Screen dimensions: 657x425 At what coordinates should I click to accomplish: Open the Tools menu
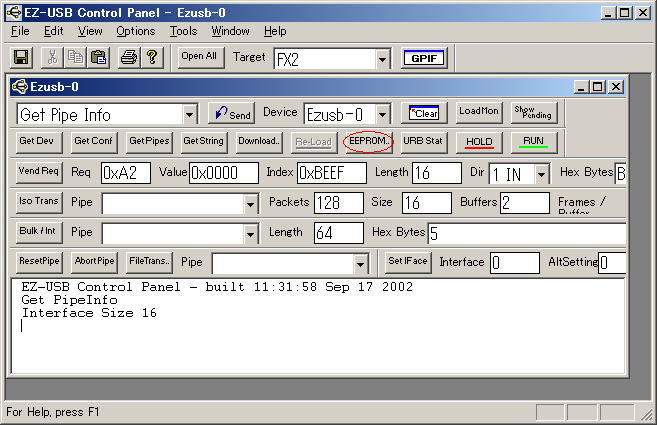pyautogui.click(x=183, y=31)
